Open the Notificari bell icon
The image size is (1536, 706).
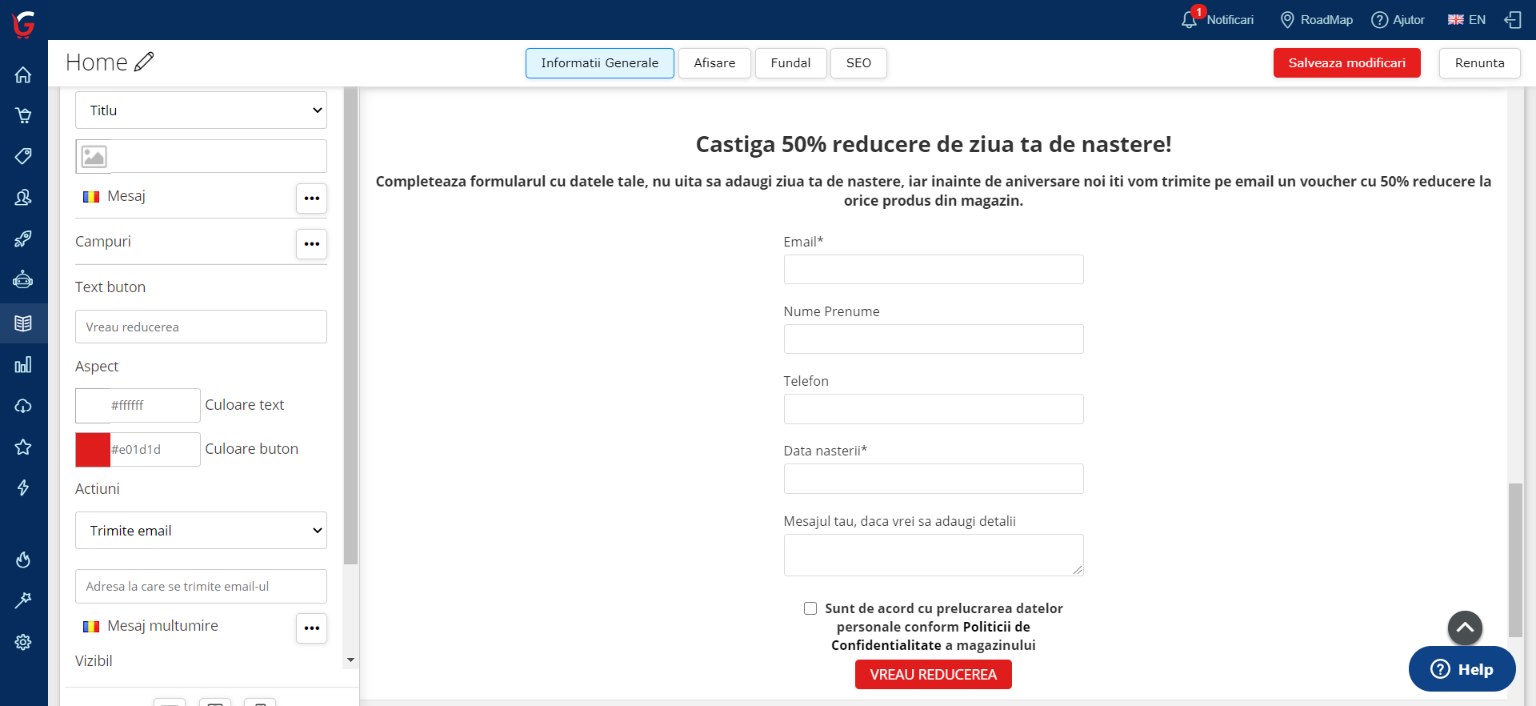pyautogui.click(x=1189, y=20)
